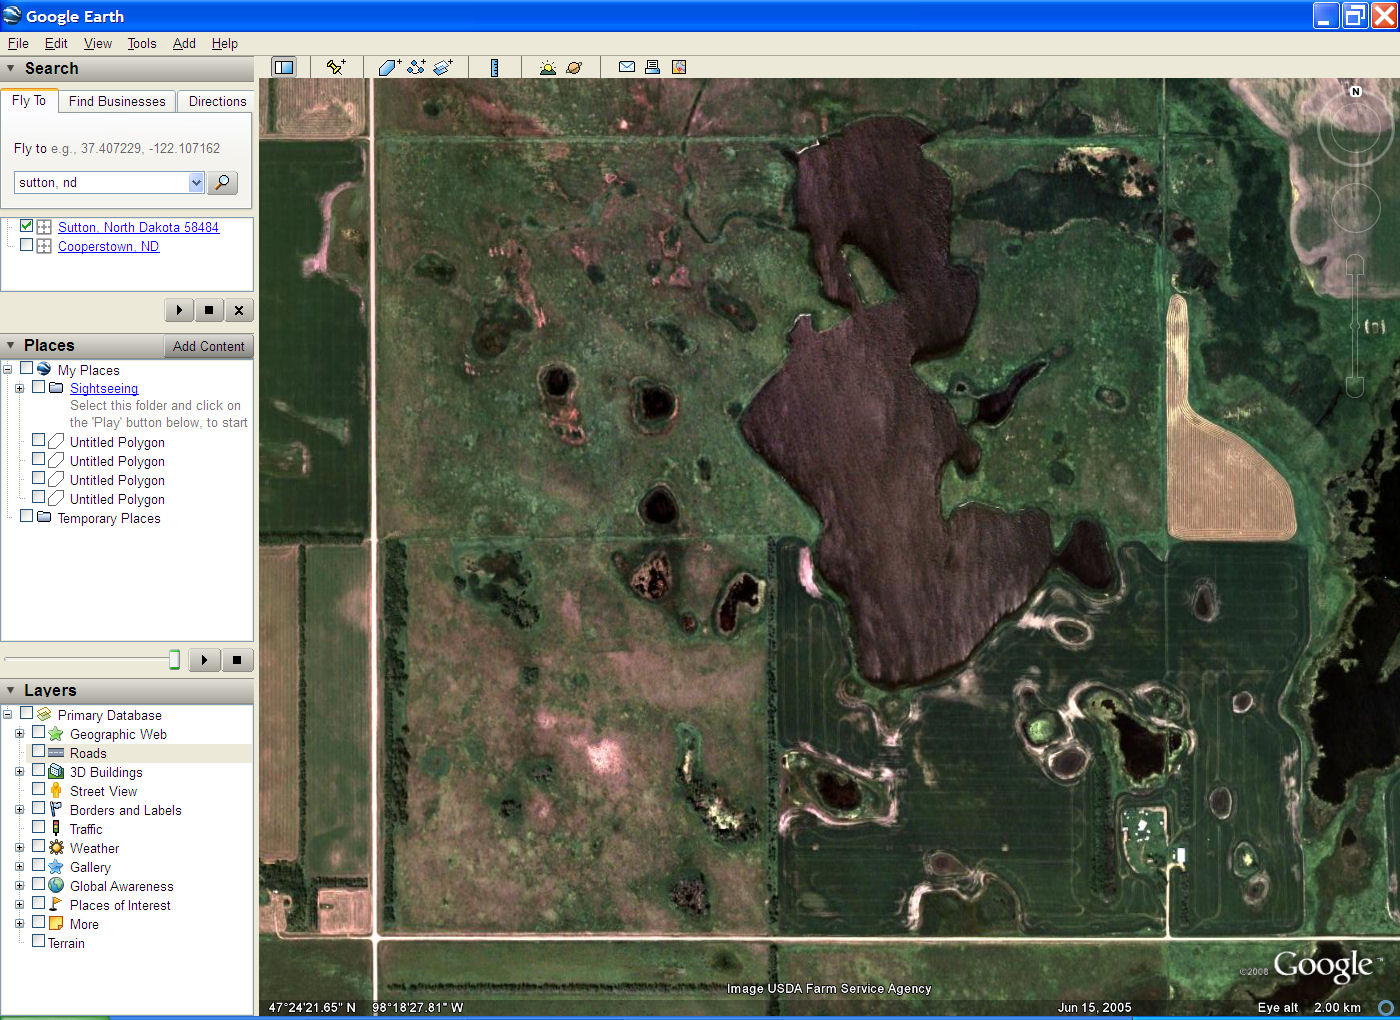This screenshot has width=1400, height=1020.
Task: Click the compass North indicator
Action: click(x=1356, y=91)
